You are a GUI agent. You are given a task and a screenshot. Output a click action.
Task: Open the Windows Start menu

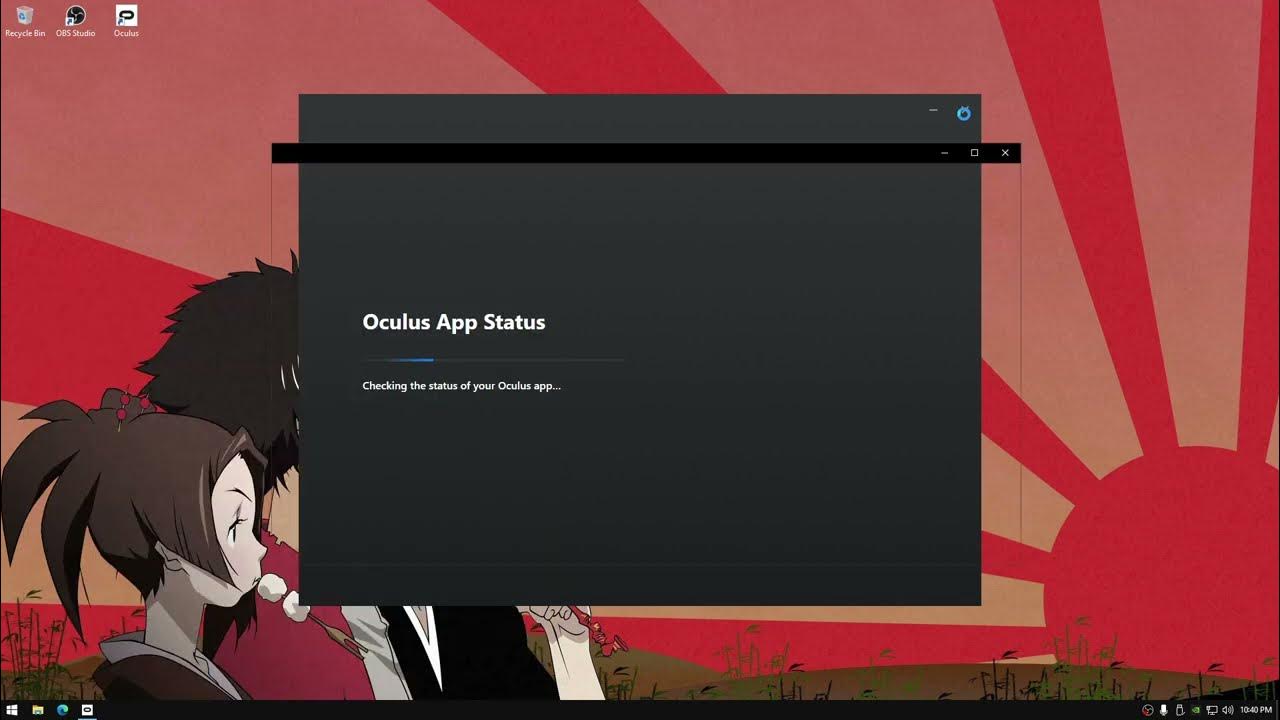[13, 710]
